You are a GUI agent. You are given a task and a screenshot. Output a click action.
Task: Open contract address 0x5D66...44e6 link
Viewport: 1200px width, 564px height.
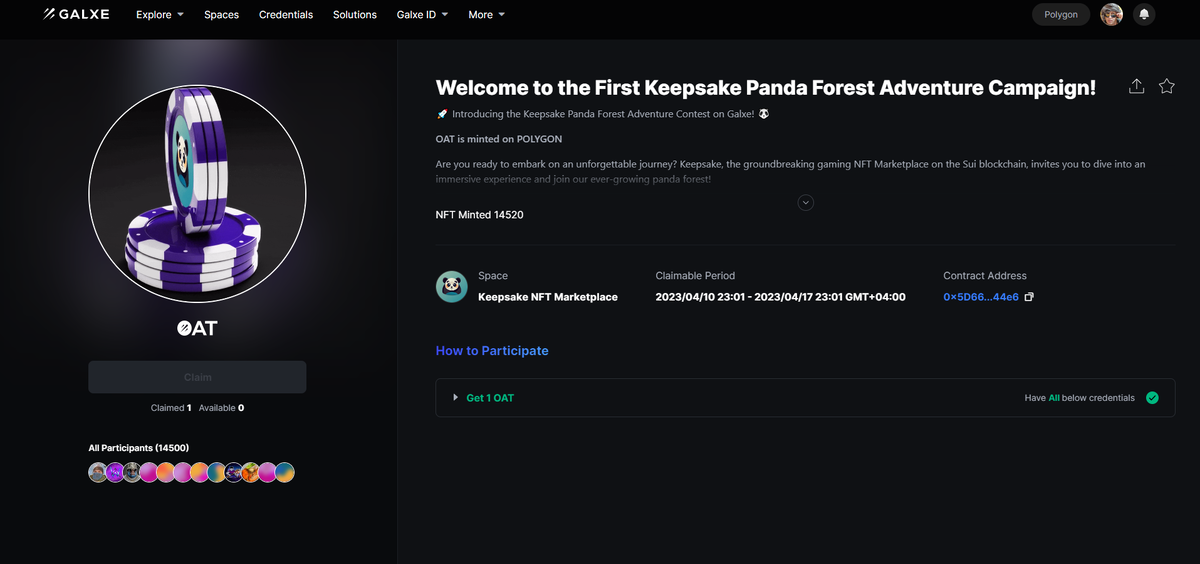pos(981,297)
